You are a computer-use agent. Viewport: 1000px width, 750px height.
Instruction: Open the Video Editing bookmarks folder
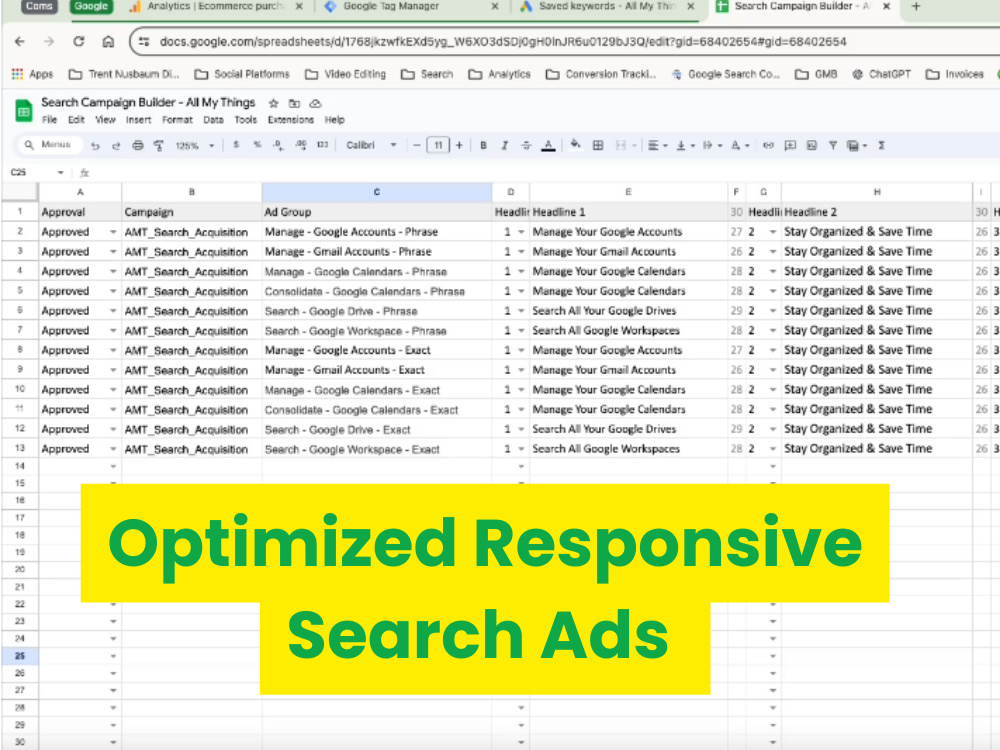(x=346, y=74)
